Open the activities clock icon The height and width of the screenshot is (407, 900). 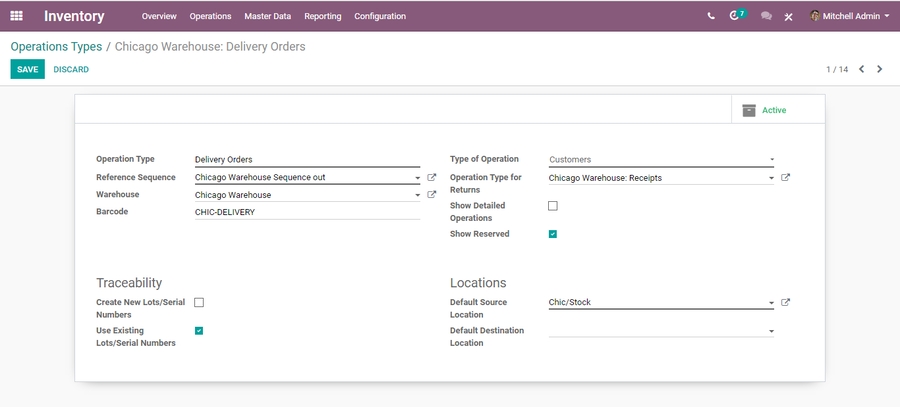point(736,16)
